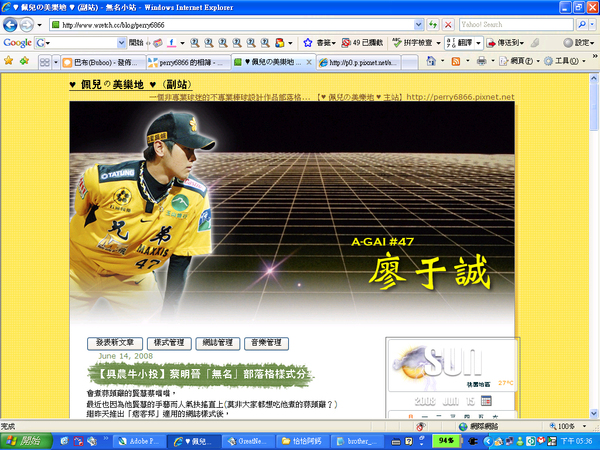
Task: Click the Home page icon
Action: (431, 61)
